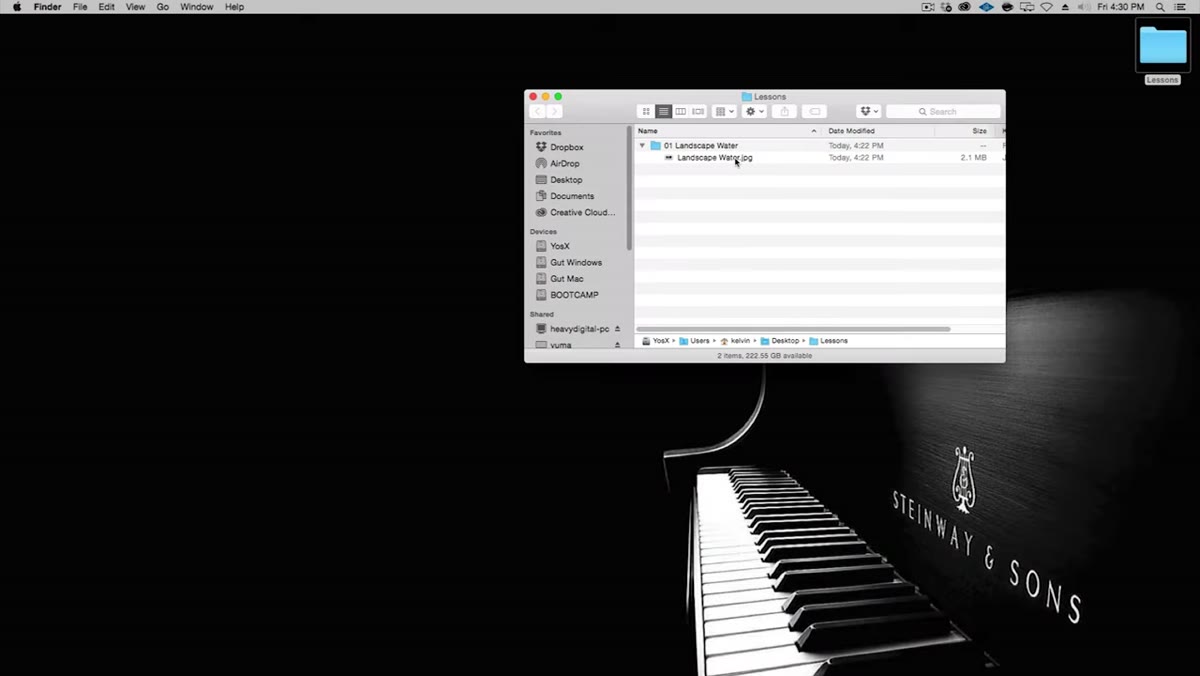Open the Finder menu

point(47,7)
